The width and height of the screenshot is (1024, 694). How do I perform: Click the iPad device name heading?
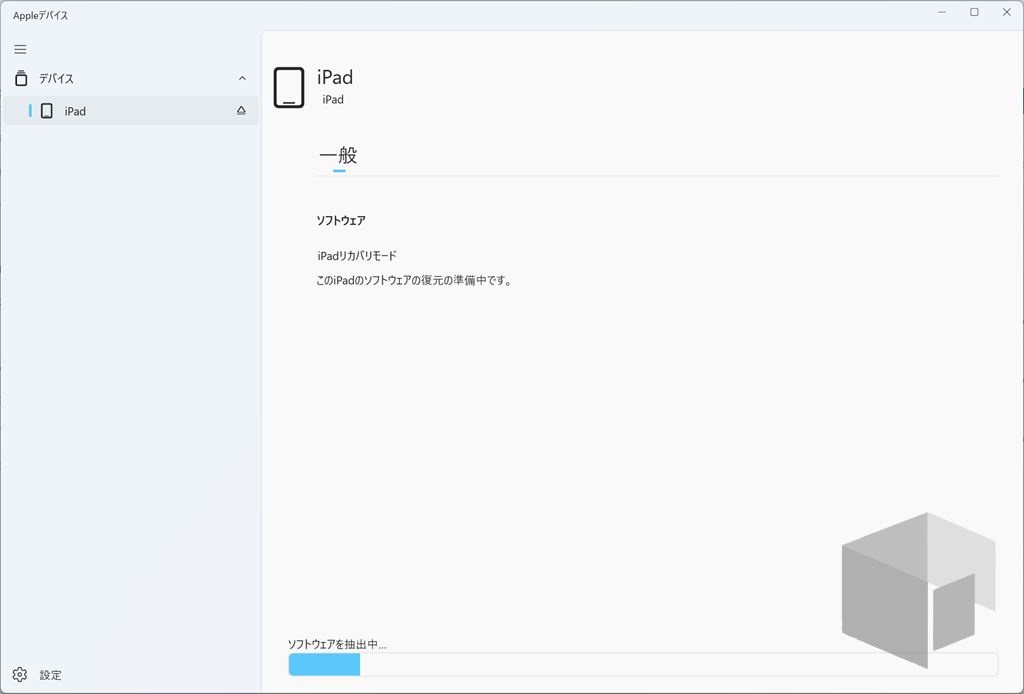tap(335, 77)
